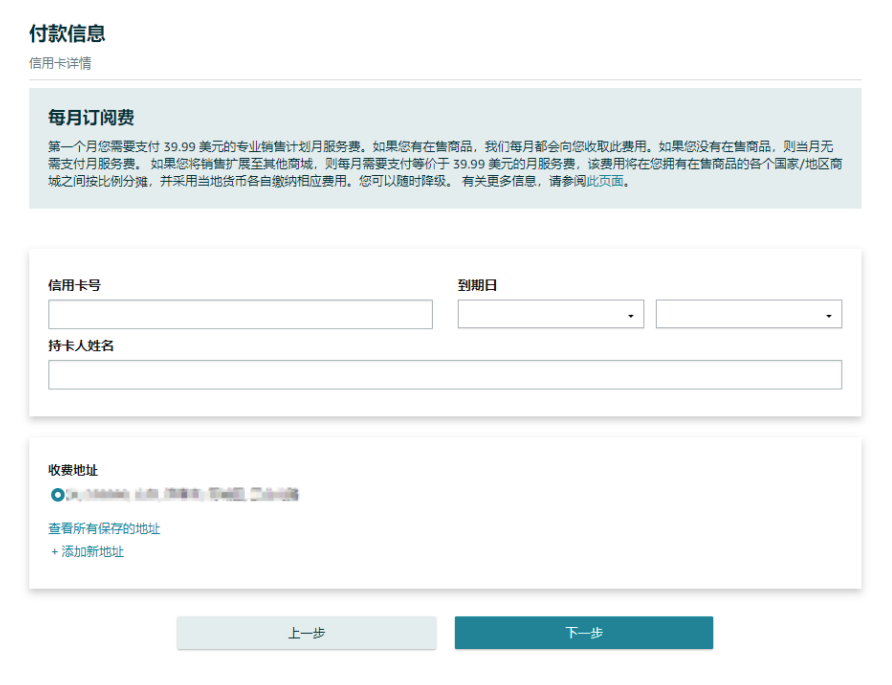The width and height of the screenshot is (892, 685).
Task: Focus the 持卡人姓名 text field
Action: click(x=445, y=374)
